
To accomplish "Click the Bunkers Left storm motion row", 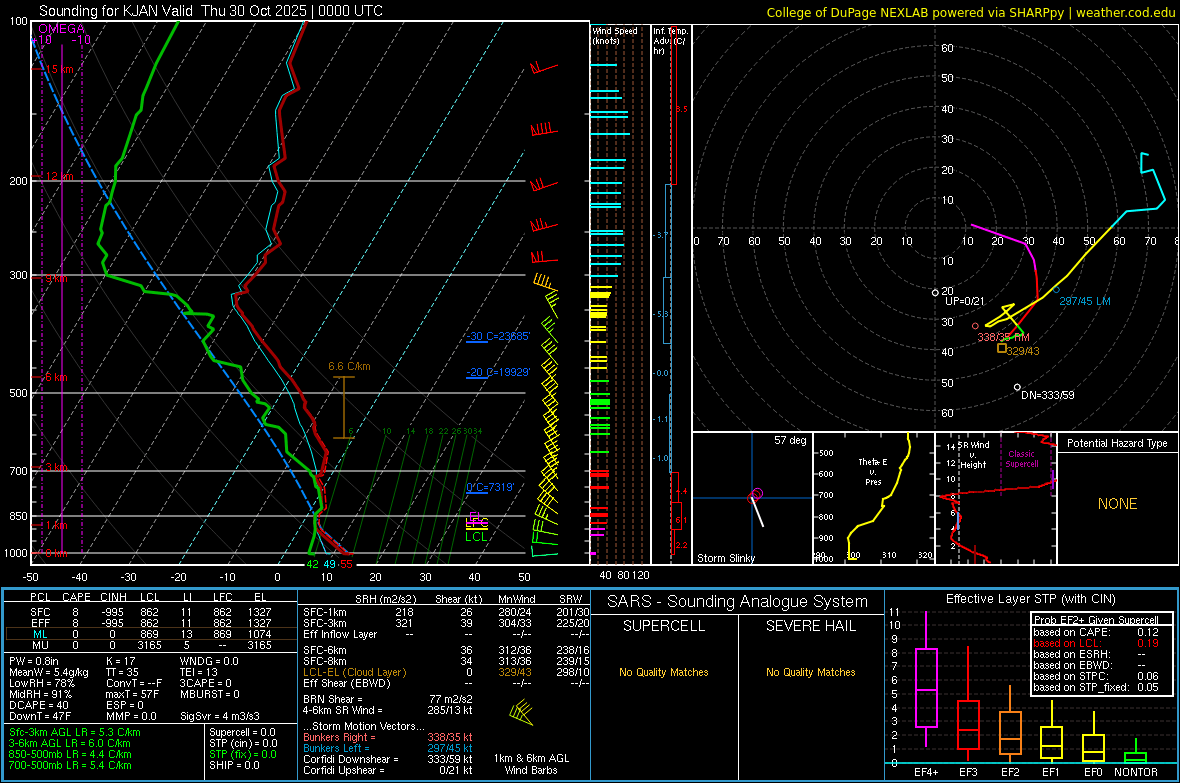I will point(388,749).
